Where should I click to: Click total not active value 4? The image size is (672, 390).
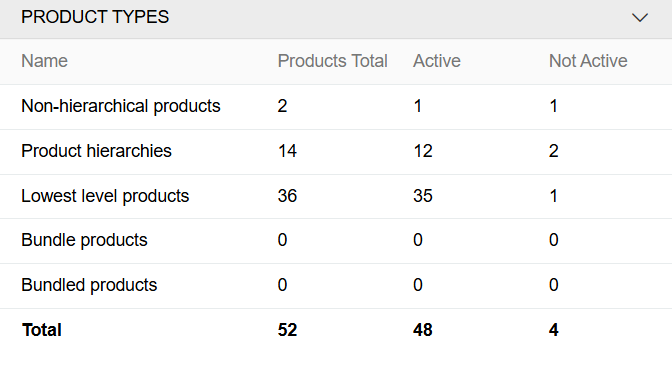553,330
